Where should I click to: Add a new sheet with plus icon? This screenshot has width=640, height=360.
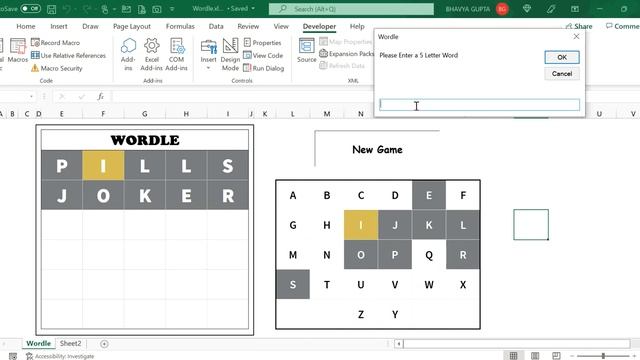click(104, 344)
